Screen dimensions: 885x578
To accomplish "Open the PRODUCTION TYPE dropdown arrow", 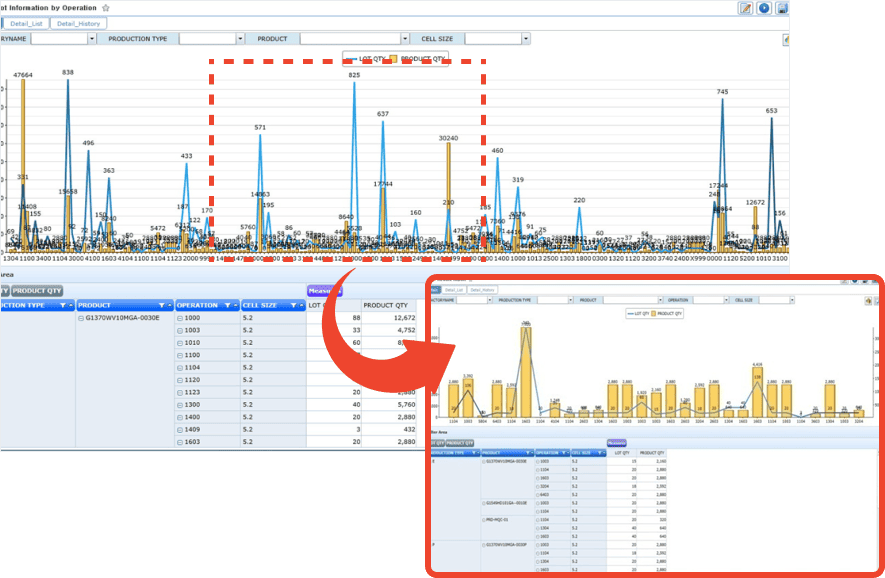I will coord(240,38).
